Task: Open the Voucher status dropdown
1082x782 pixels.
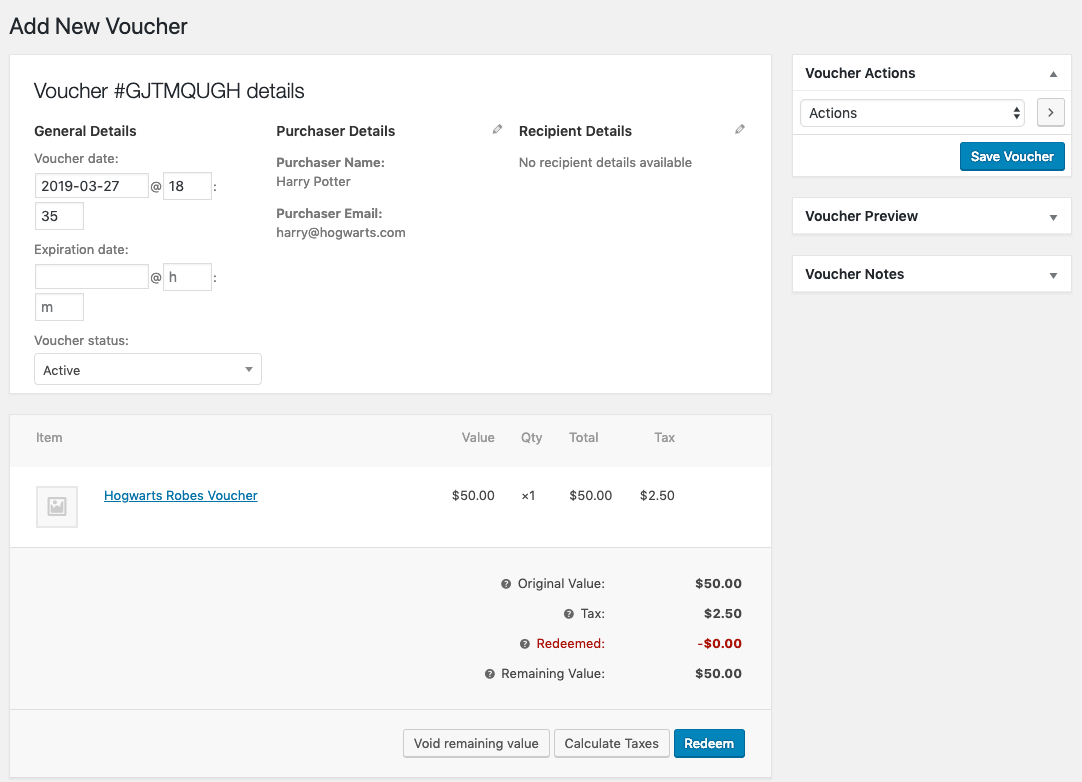Action: 148,370
